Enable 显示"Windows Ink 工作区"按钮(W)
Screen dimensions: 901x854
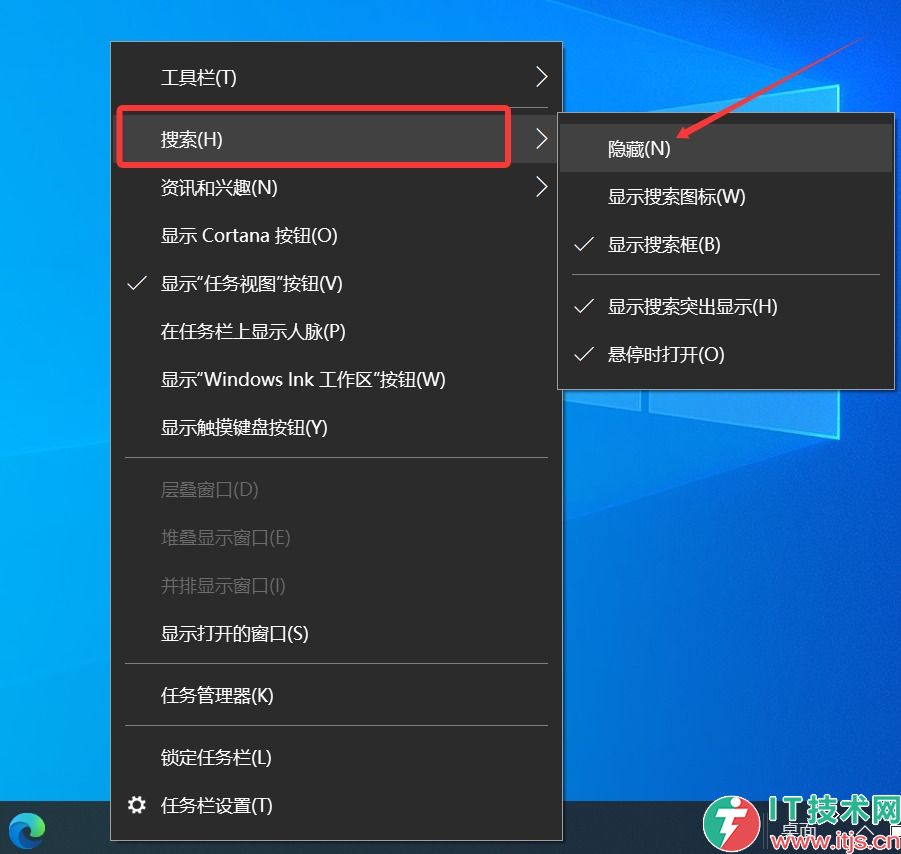click(x=303, y=380)
